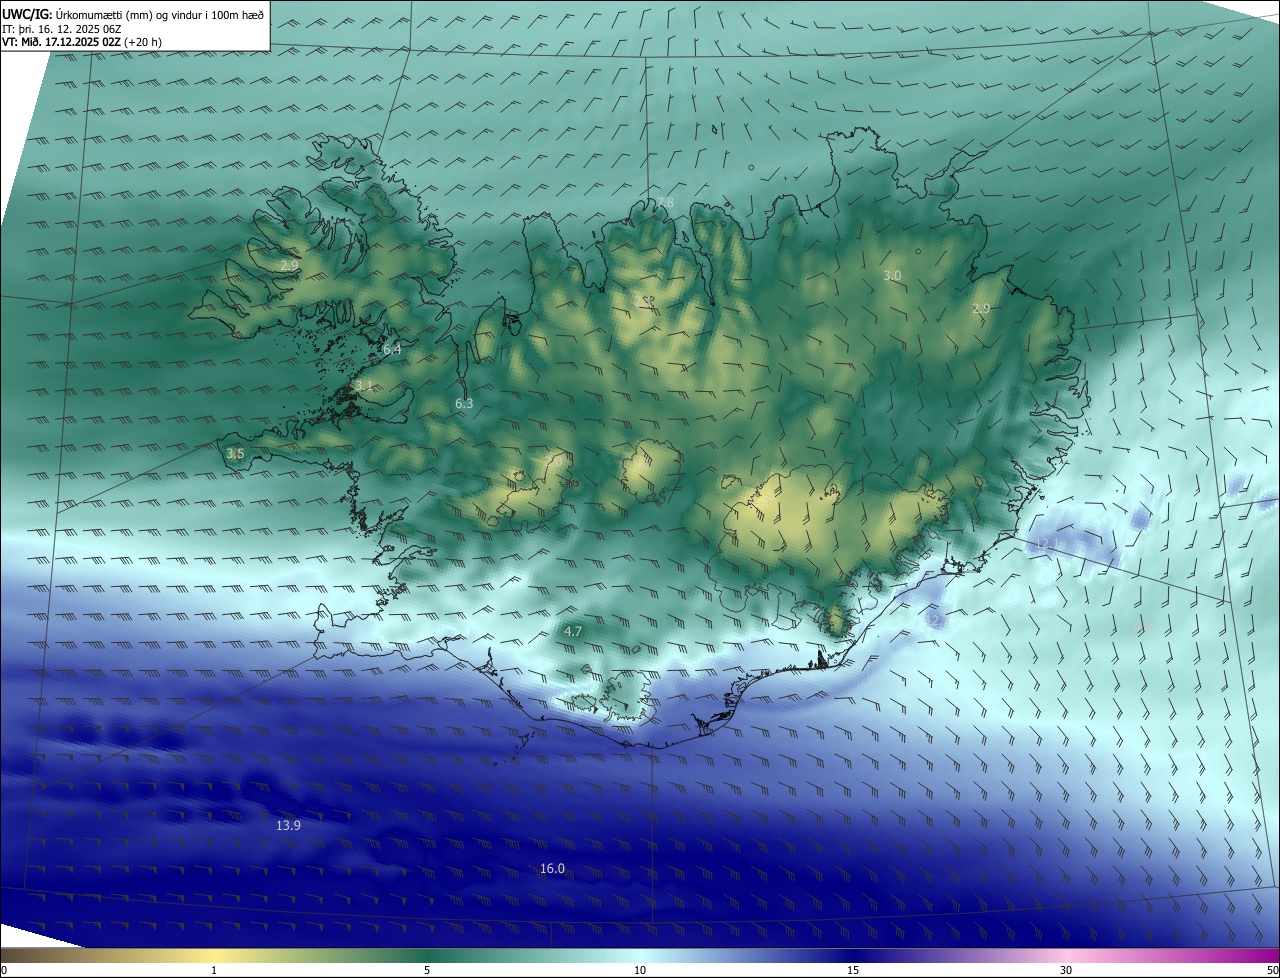
Task: Click the 3.5 value on the Snæfellsnes peninsula
Action: [235, 454]
